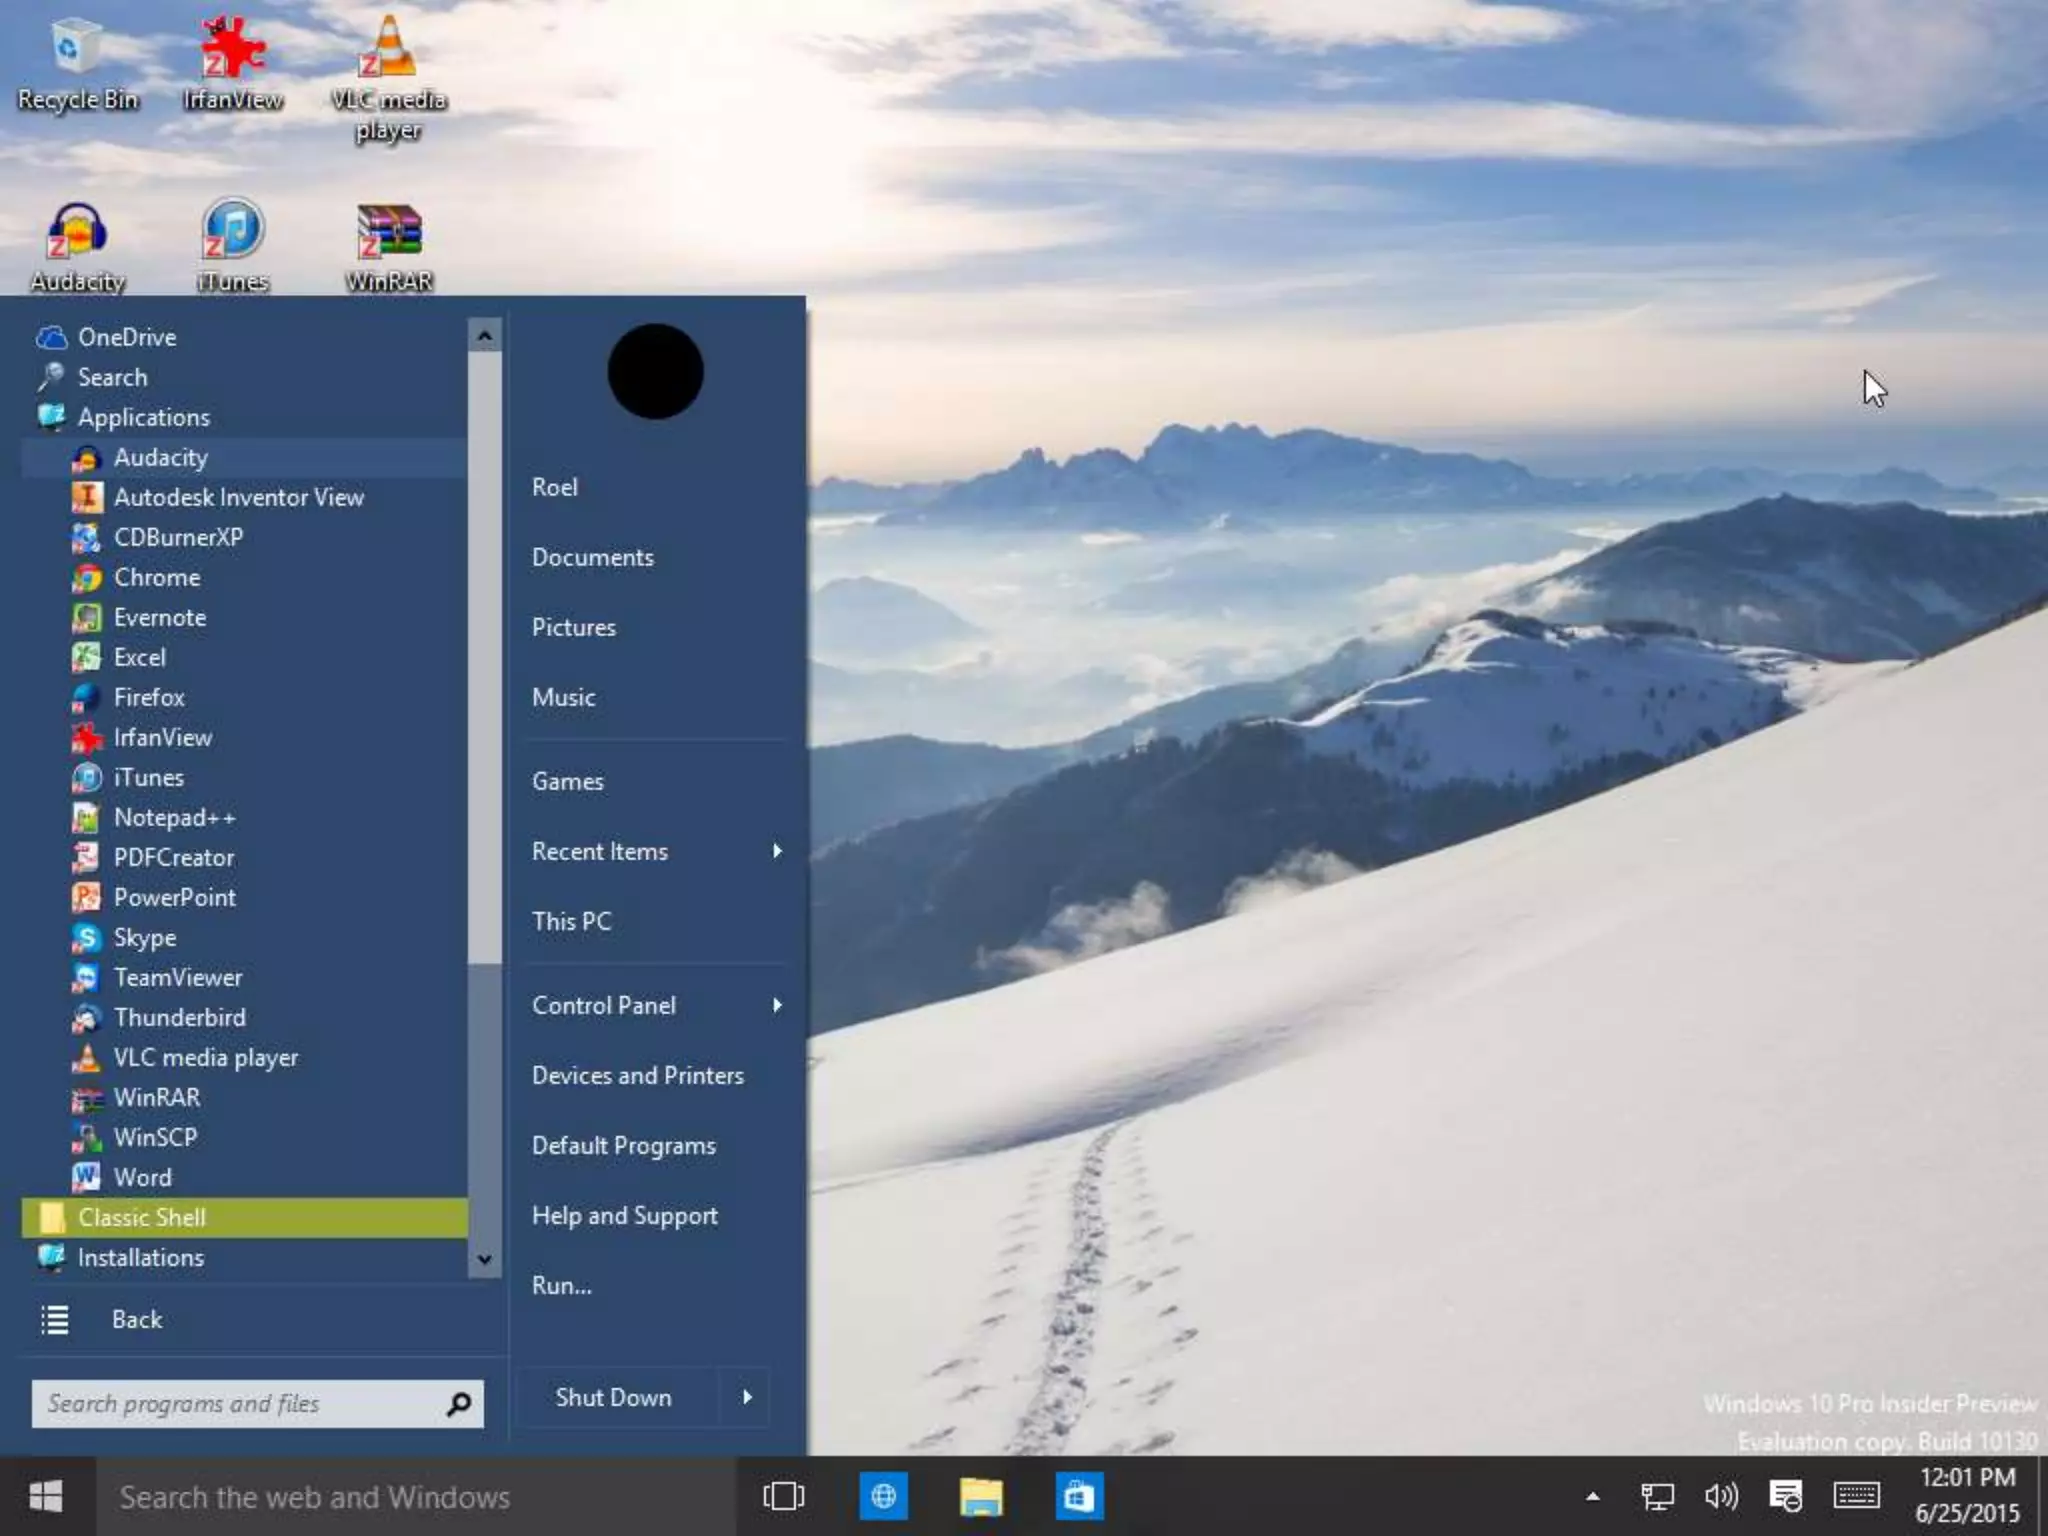This screenshot has height=1536, width=2048.
Task: Expand the Installations folder
Action: 244,1257
